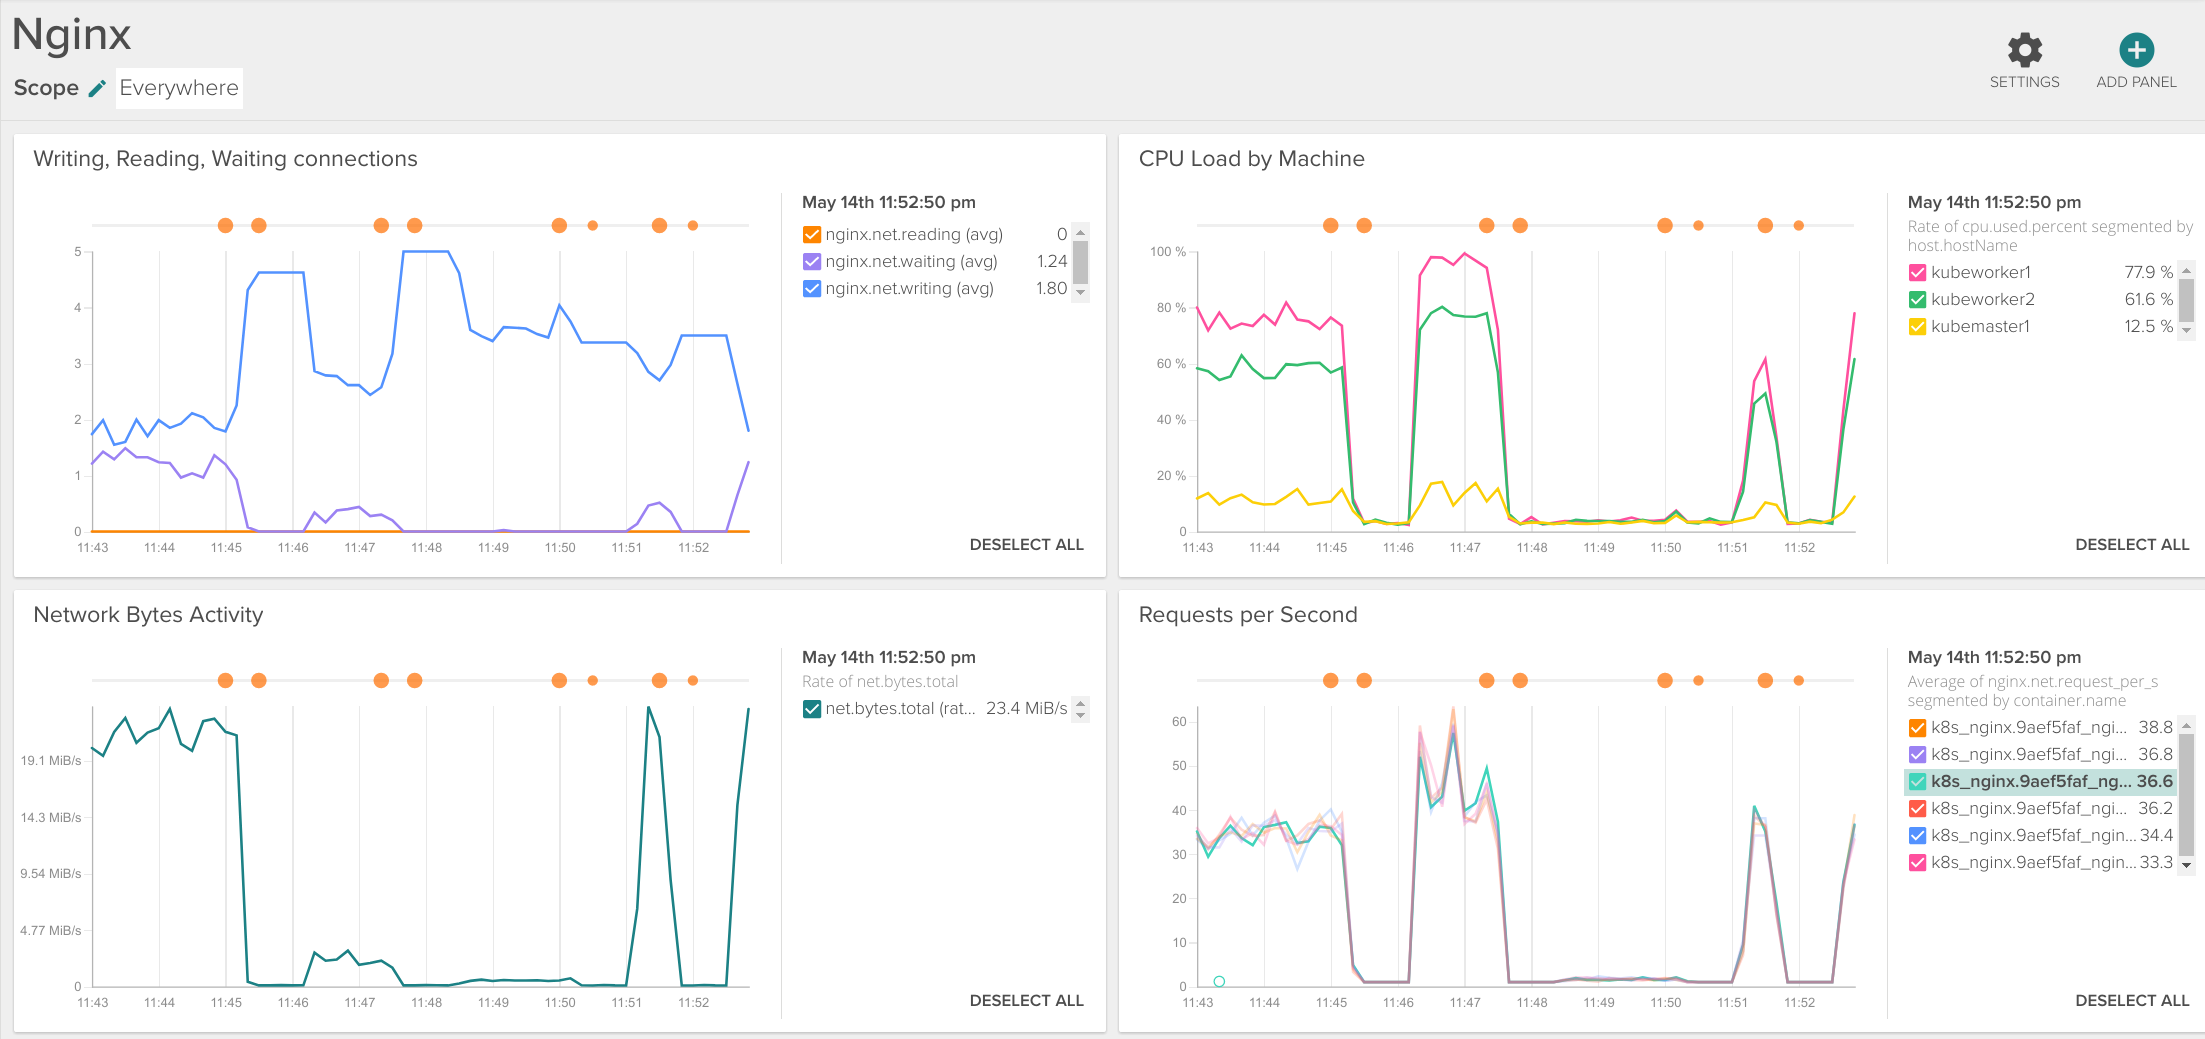Toggle nginx.net.writing (avg) checkbox
The image size is (2205, 1039).
[x=812, y=289]
